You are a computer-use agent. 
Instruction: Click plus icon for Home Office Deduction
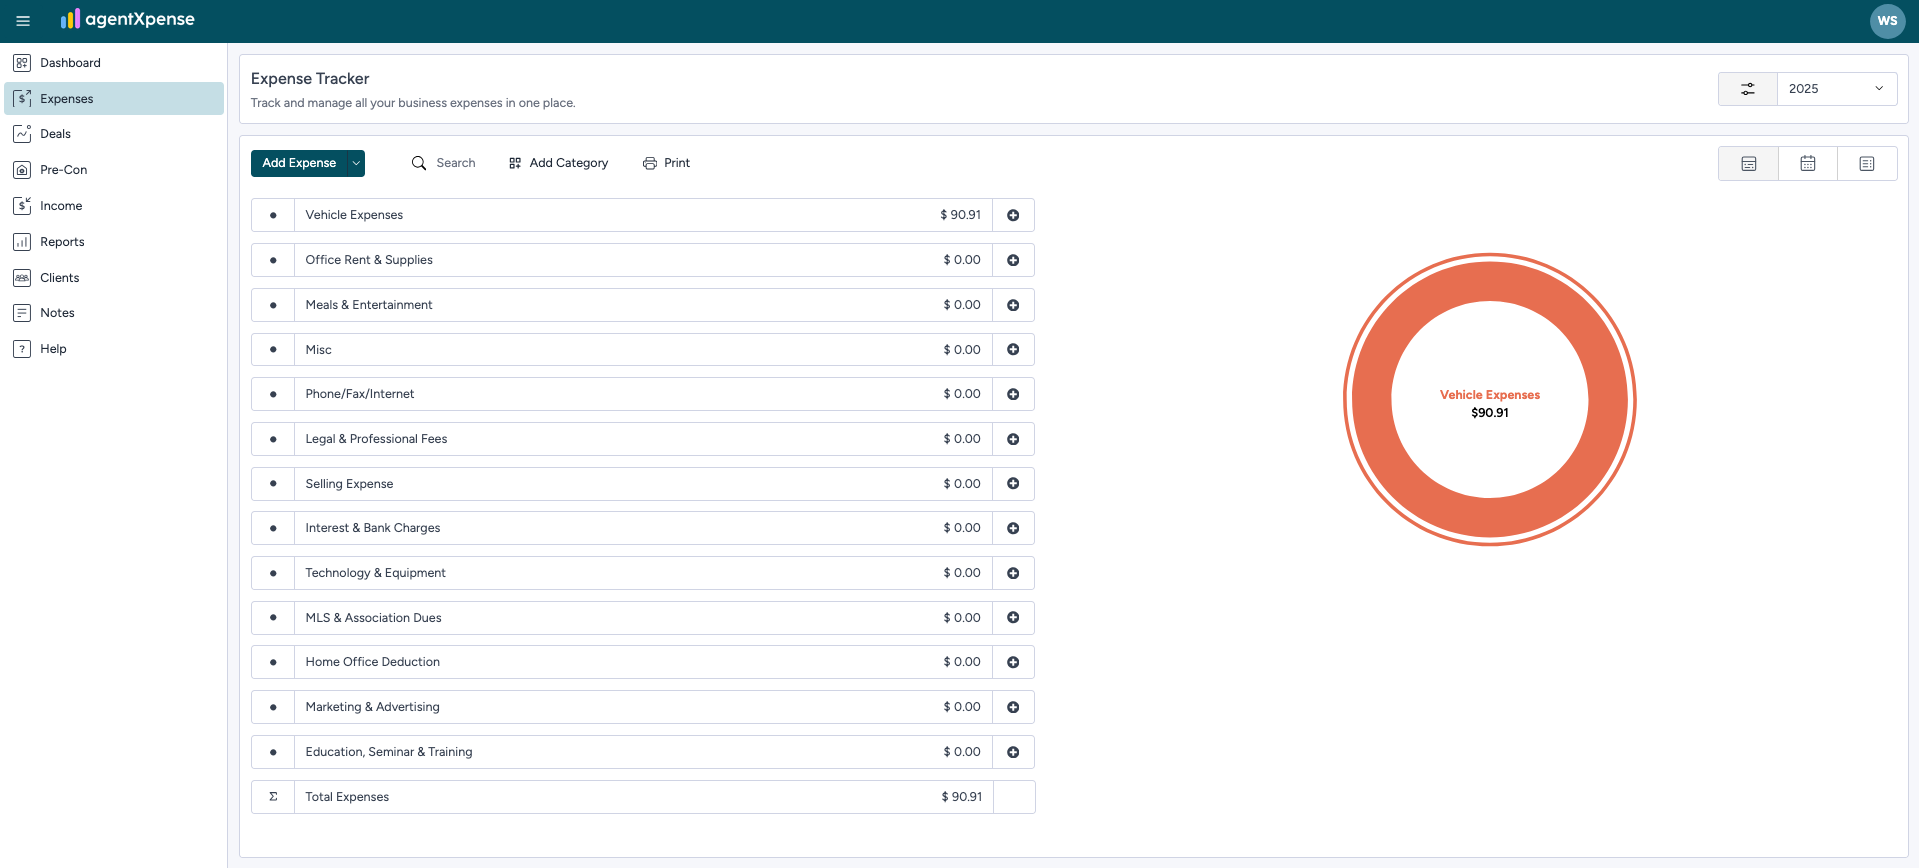(1013, 662)
